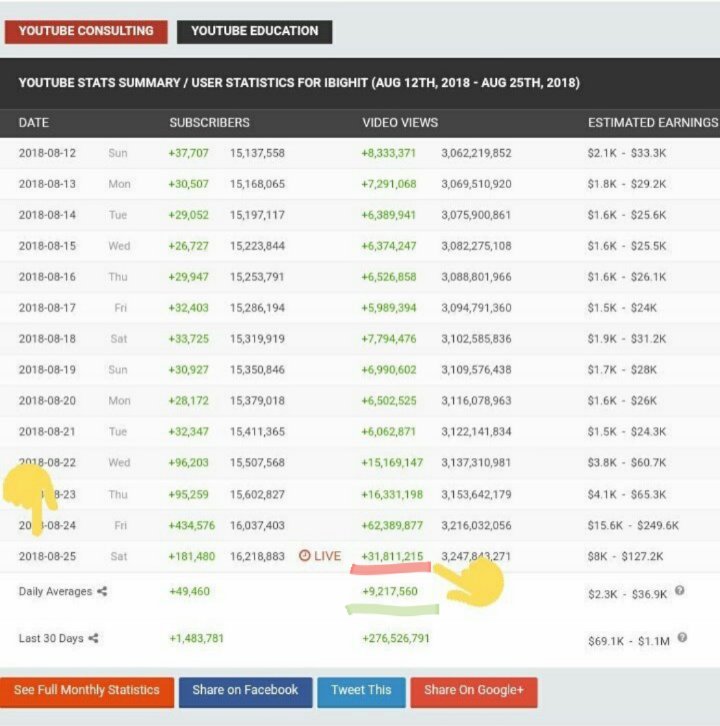Click last 30 days views +276,526,791

(396, 638)
